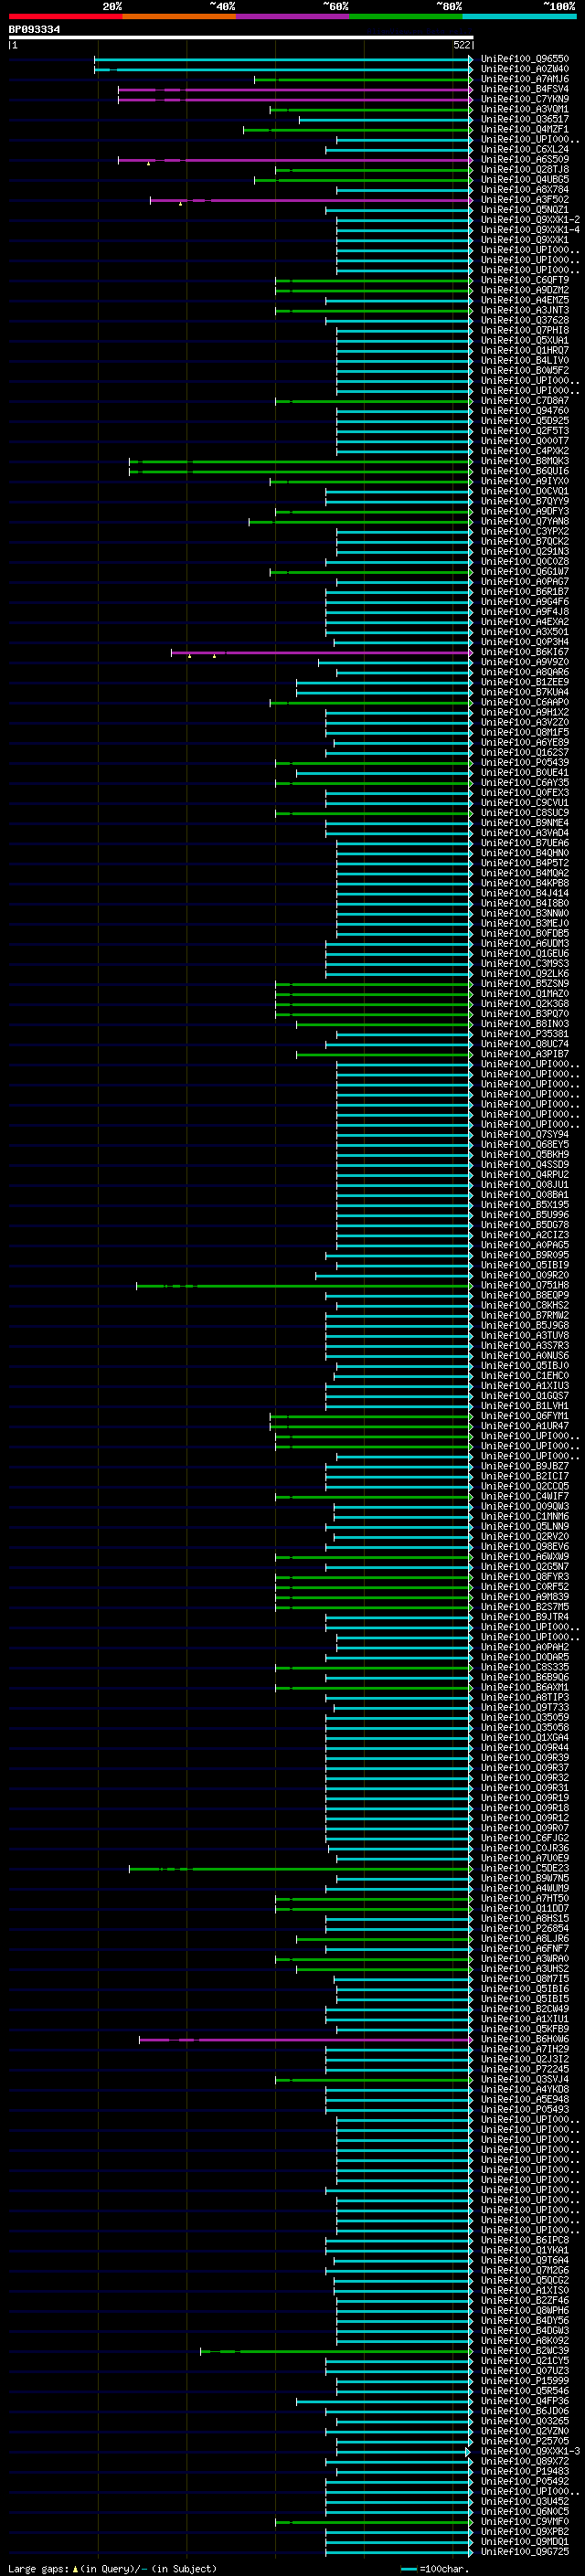Click the purple ~60% identity legend segment
The height and width of the screenshot is (2576, 585).
[x=292, y=16]
